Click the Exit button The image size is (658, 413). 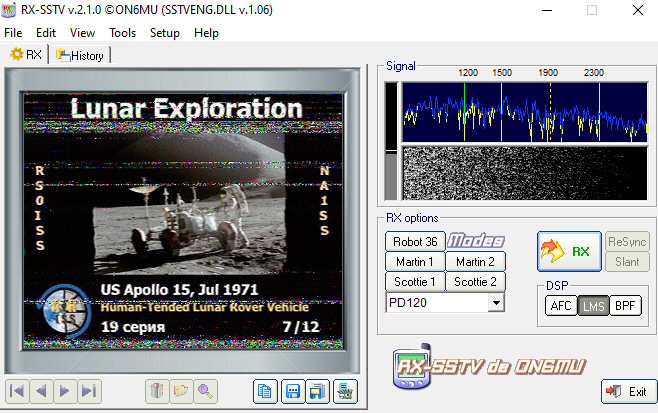(629, 391)
